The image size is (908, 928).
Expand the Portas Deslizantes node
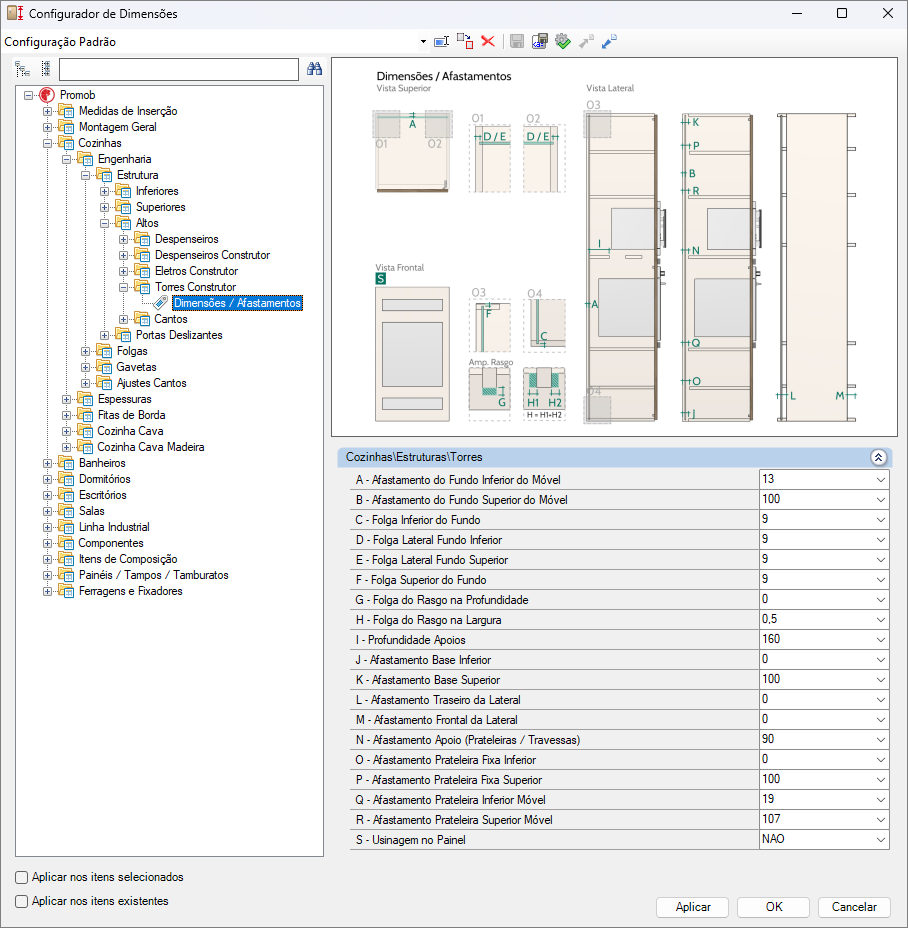[x=104, y=335]
